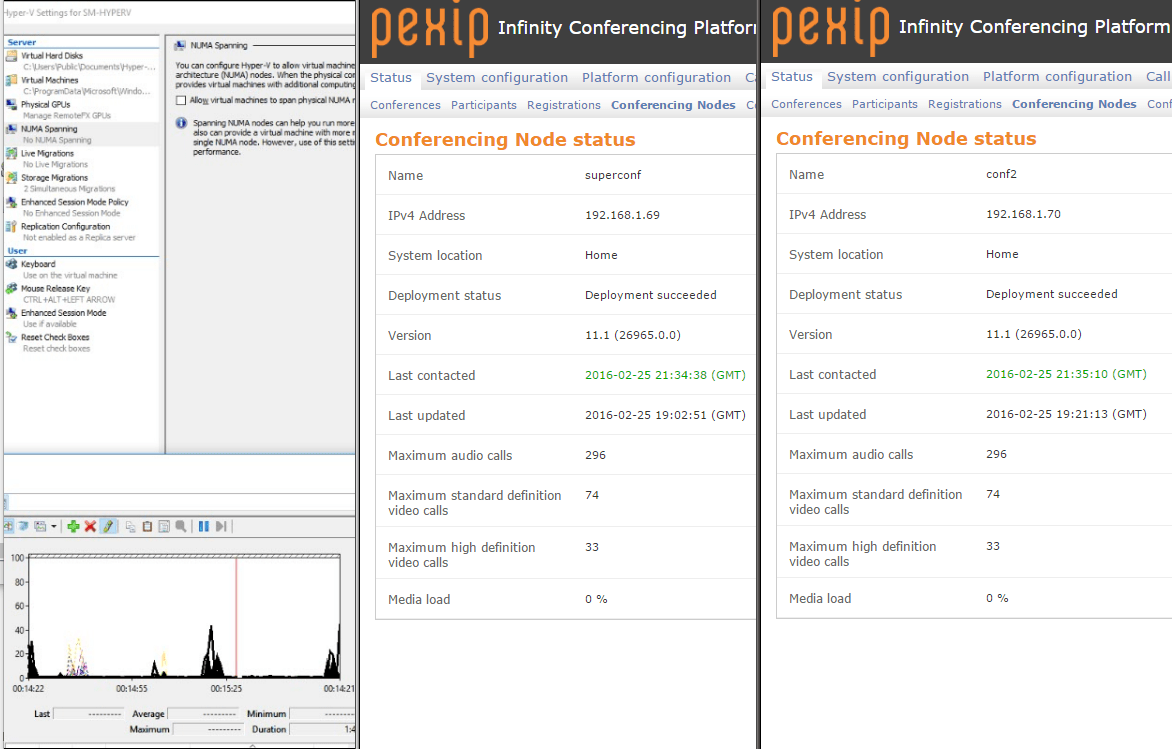Image resolution: width=1172 pixels, height=749 pixels.
Task: Click 'CTRL+ALT+LEFT ARROW' subtext
Action: coord(69,300)
